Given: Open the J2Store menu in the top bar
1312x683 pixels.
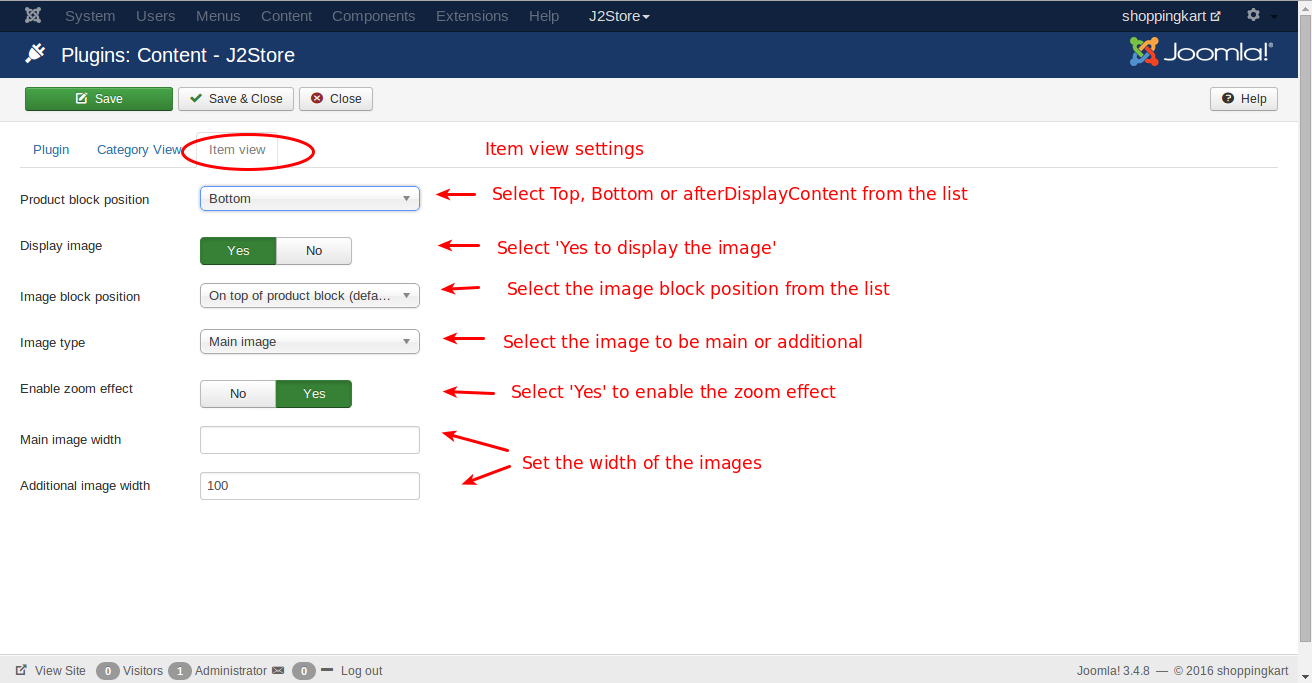Looking at the screenshot, I should coord(619,15).
